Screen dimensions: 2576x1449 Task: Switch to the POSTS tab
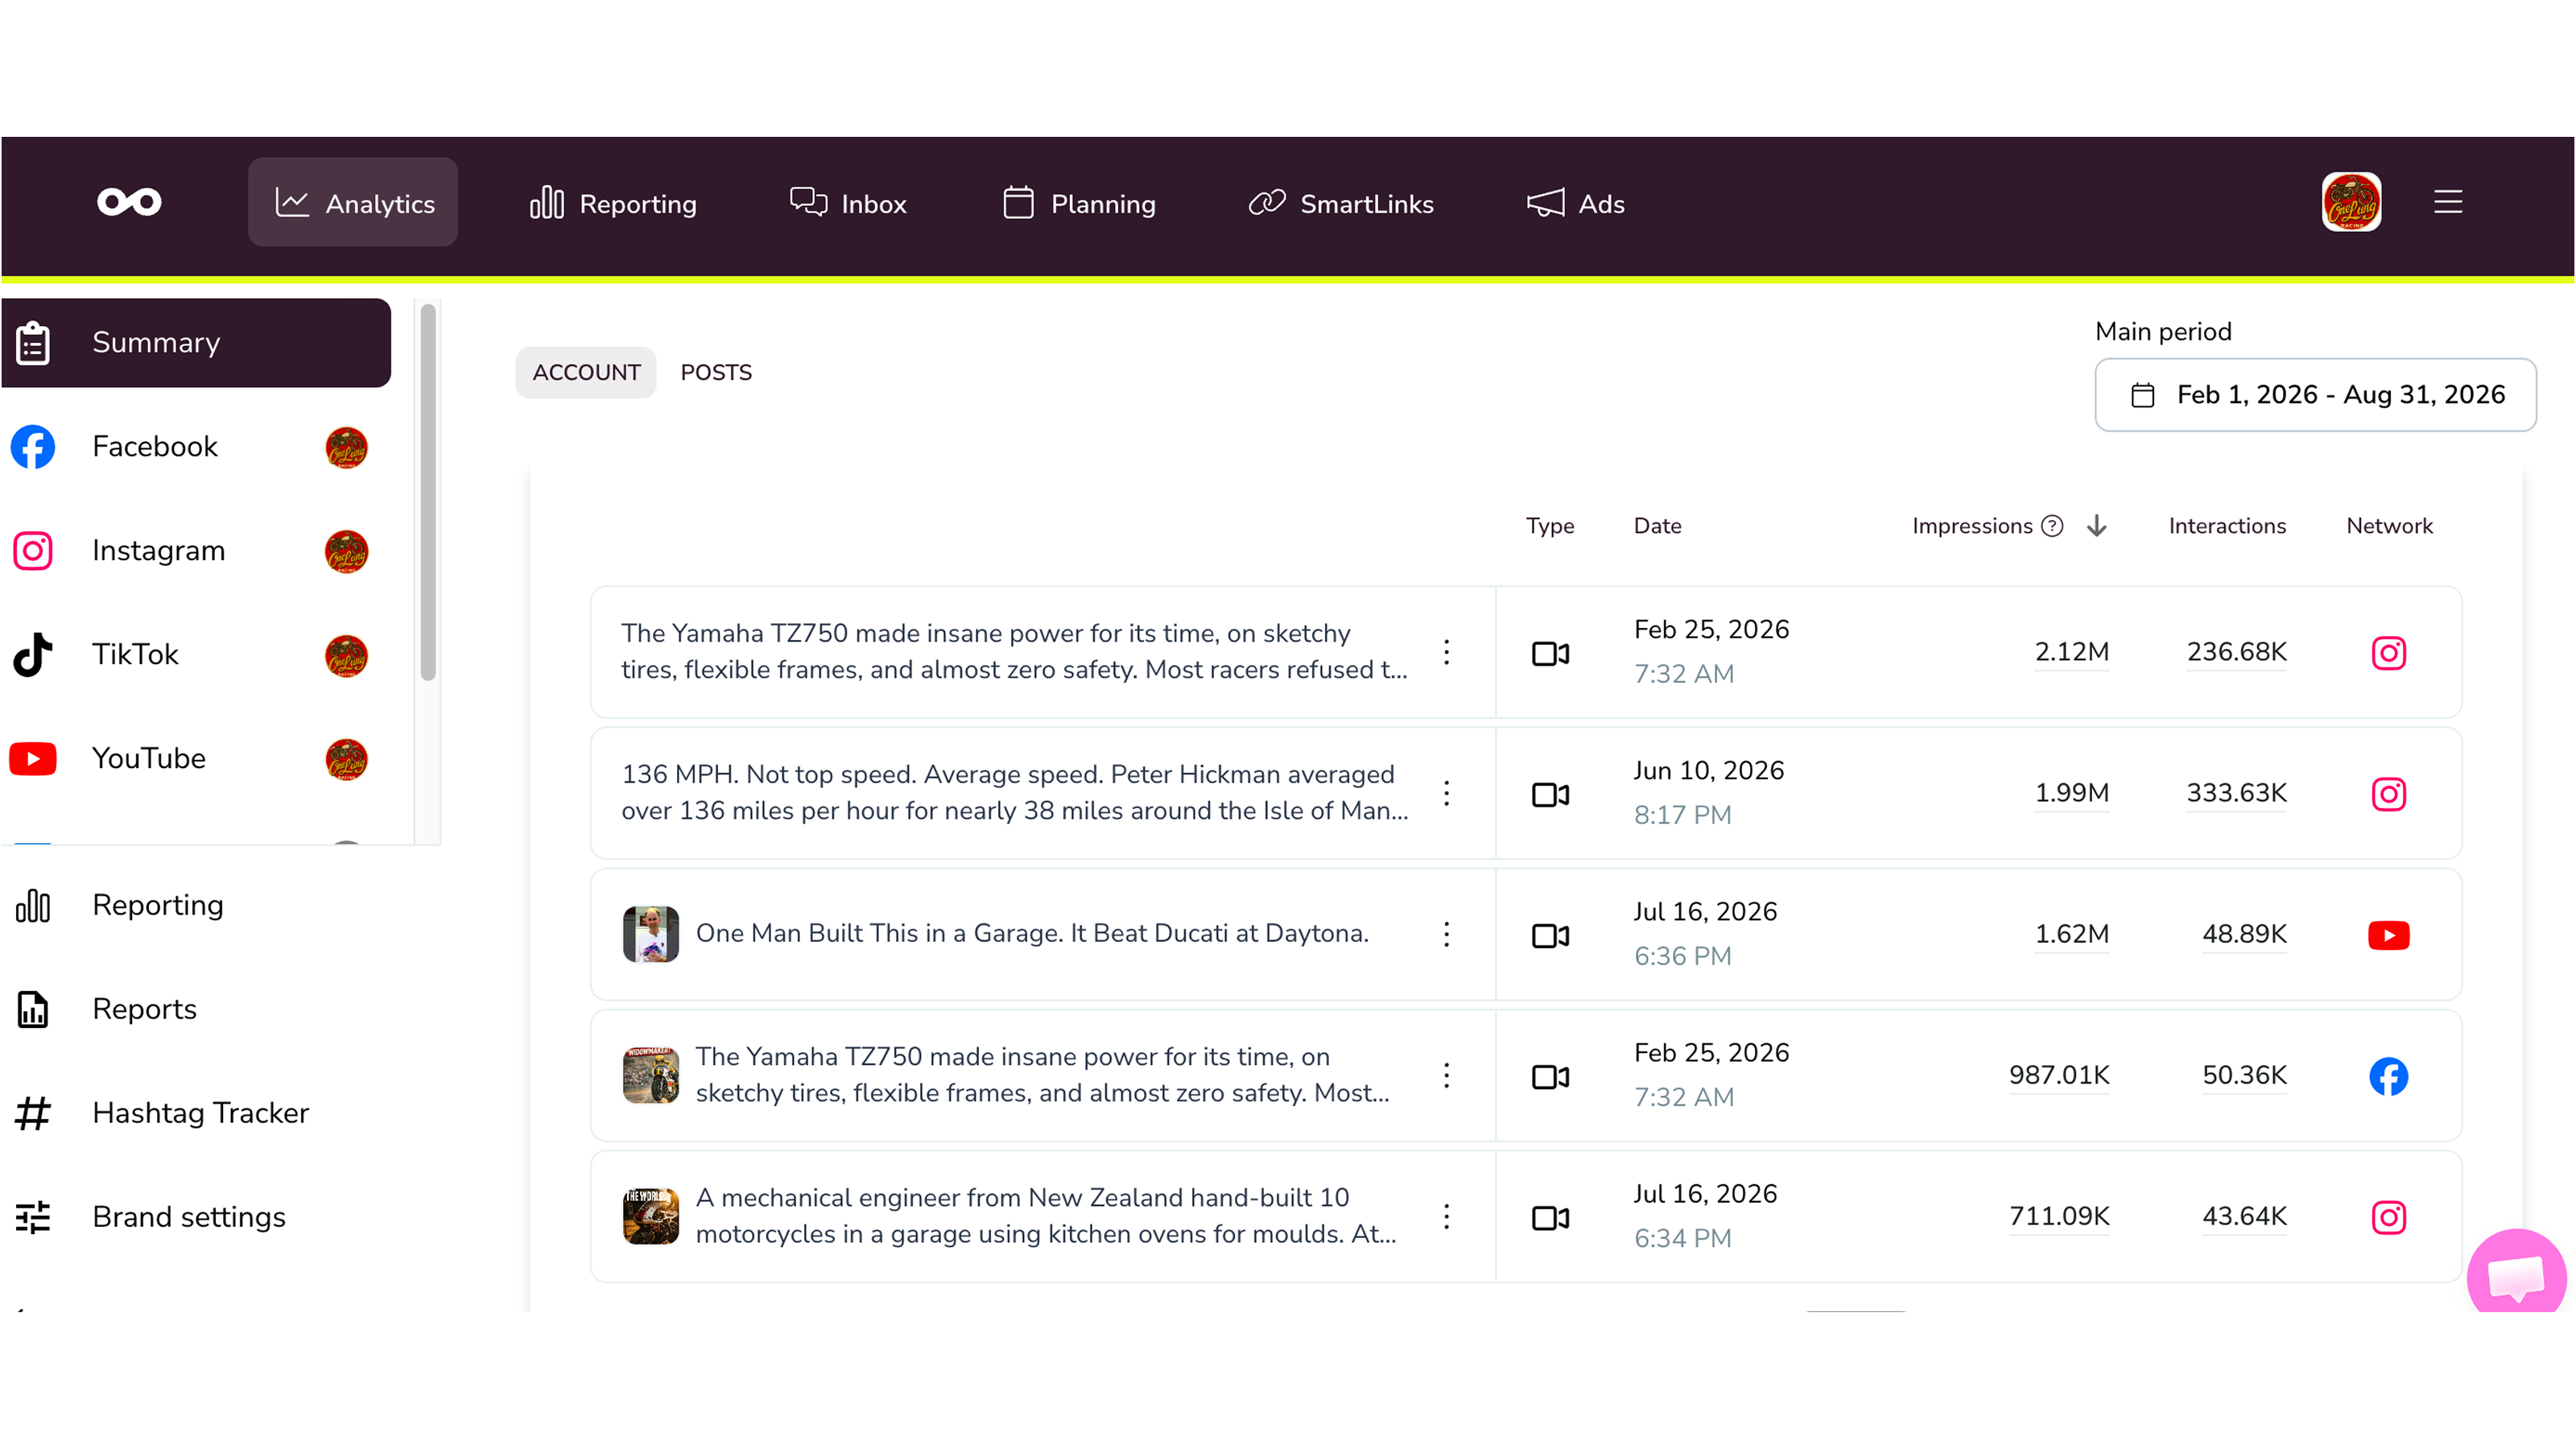point(716,372)
